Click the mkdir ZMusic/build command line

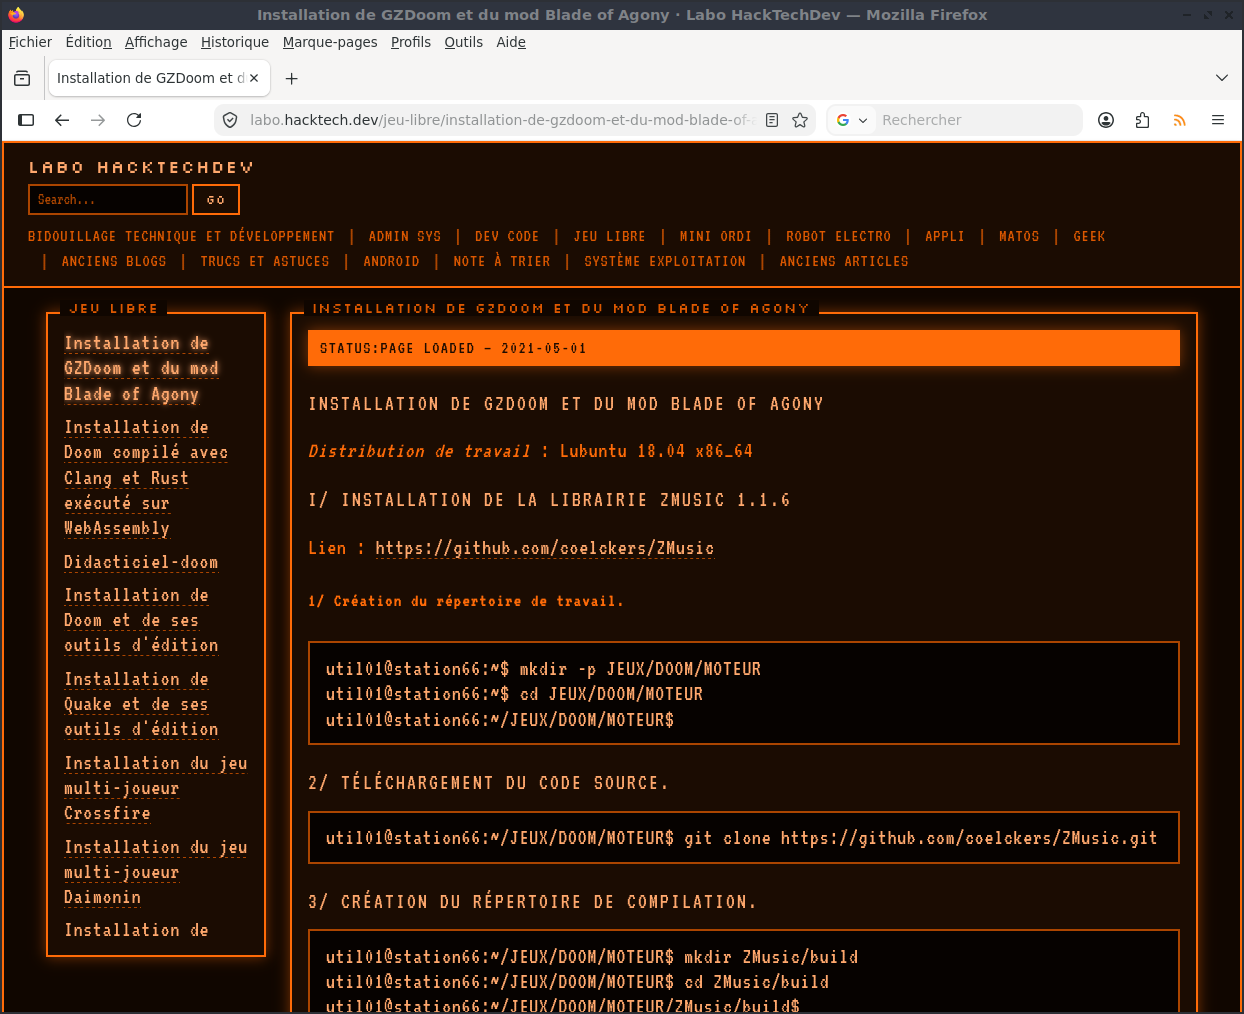click(x=592, y=957)
